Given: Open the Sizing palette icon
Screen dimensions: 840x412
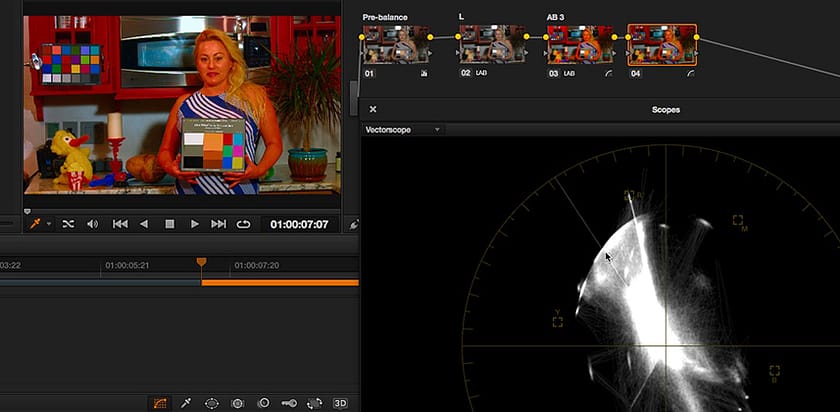Looking at the screenshot, I should [x=314, y=403].
